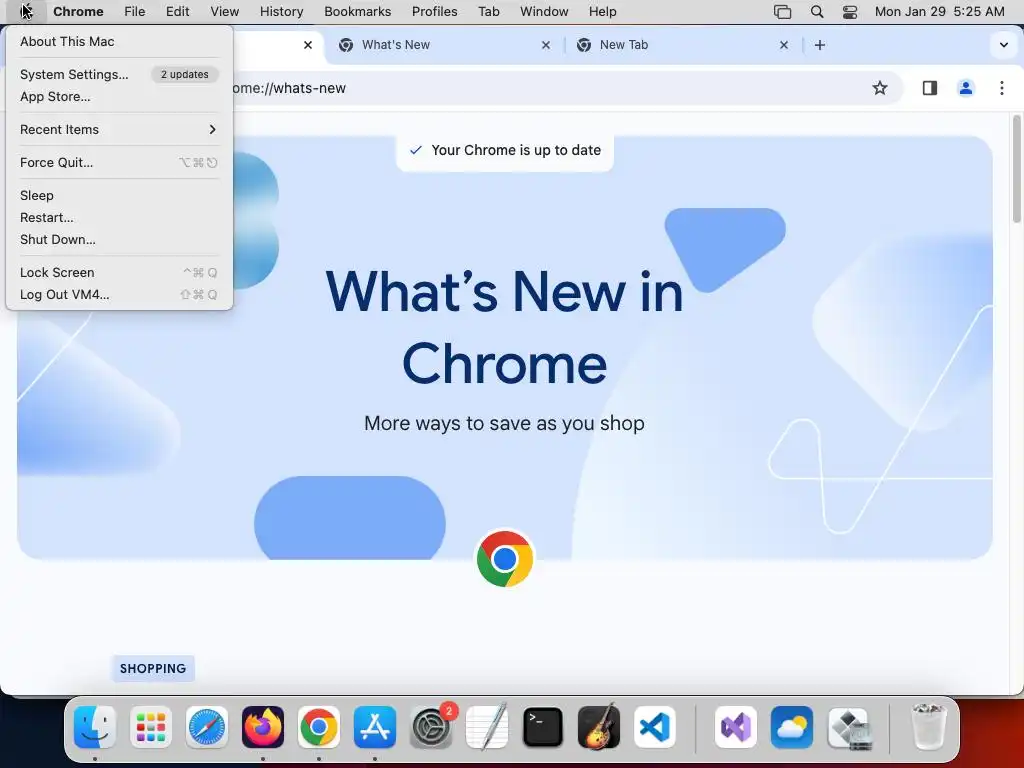Click the Chrome dock icon
1024x768 pixels.
point(319,727)
